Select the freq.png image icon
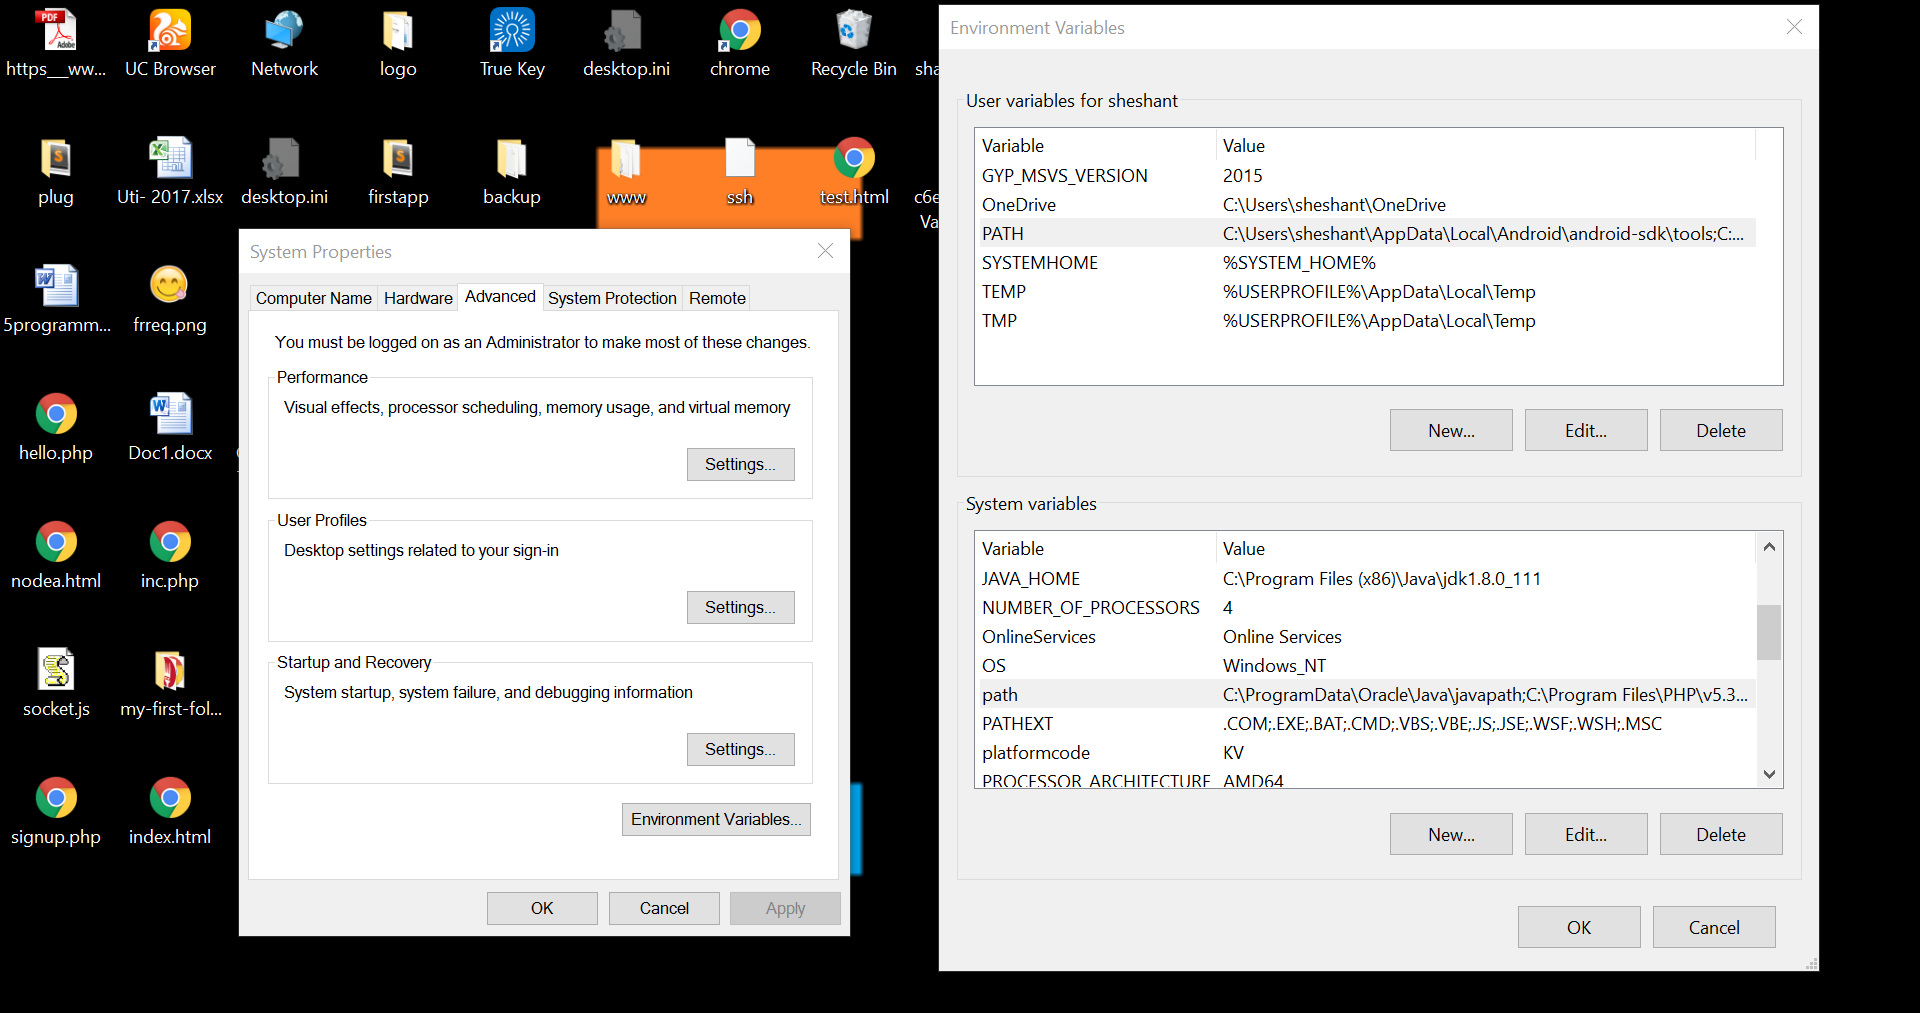Viewport: 1922px width, 1013px height. coord(170,300)
